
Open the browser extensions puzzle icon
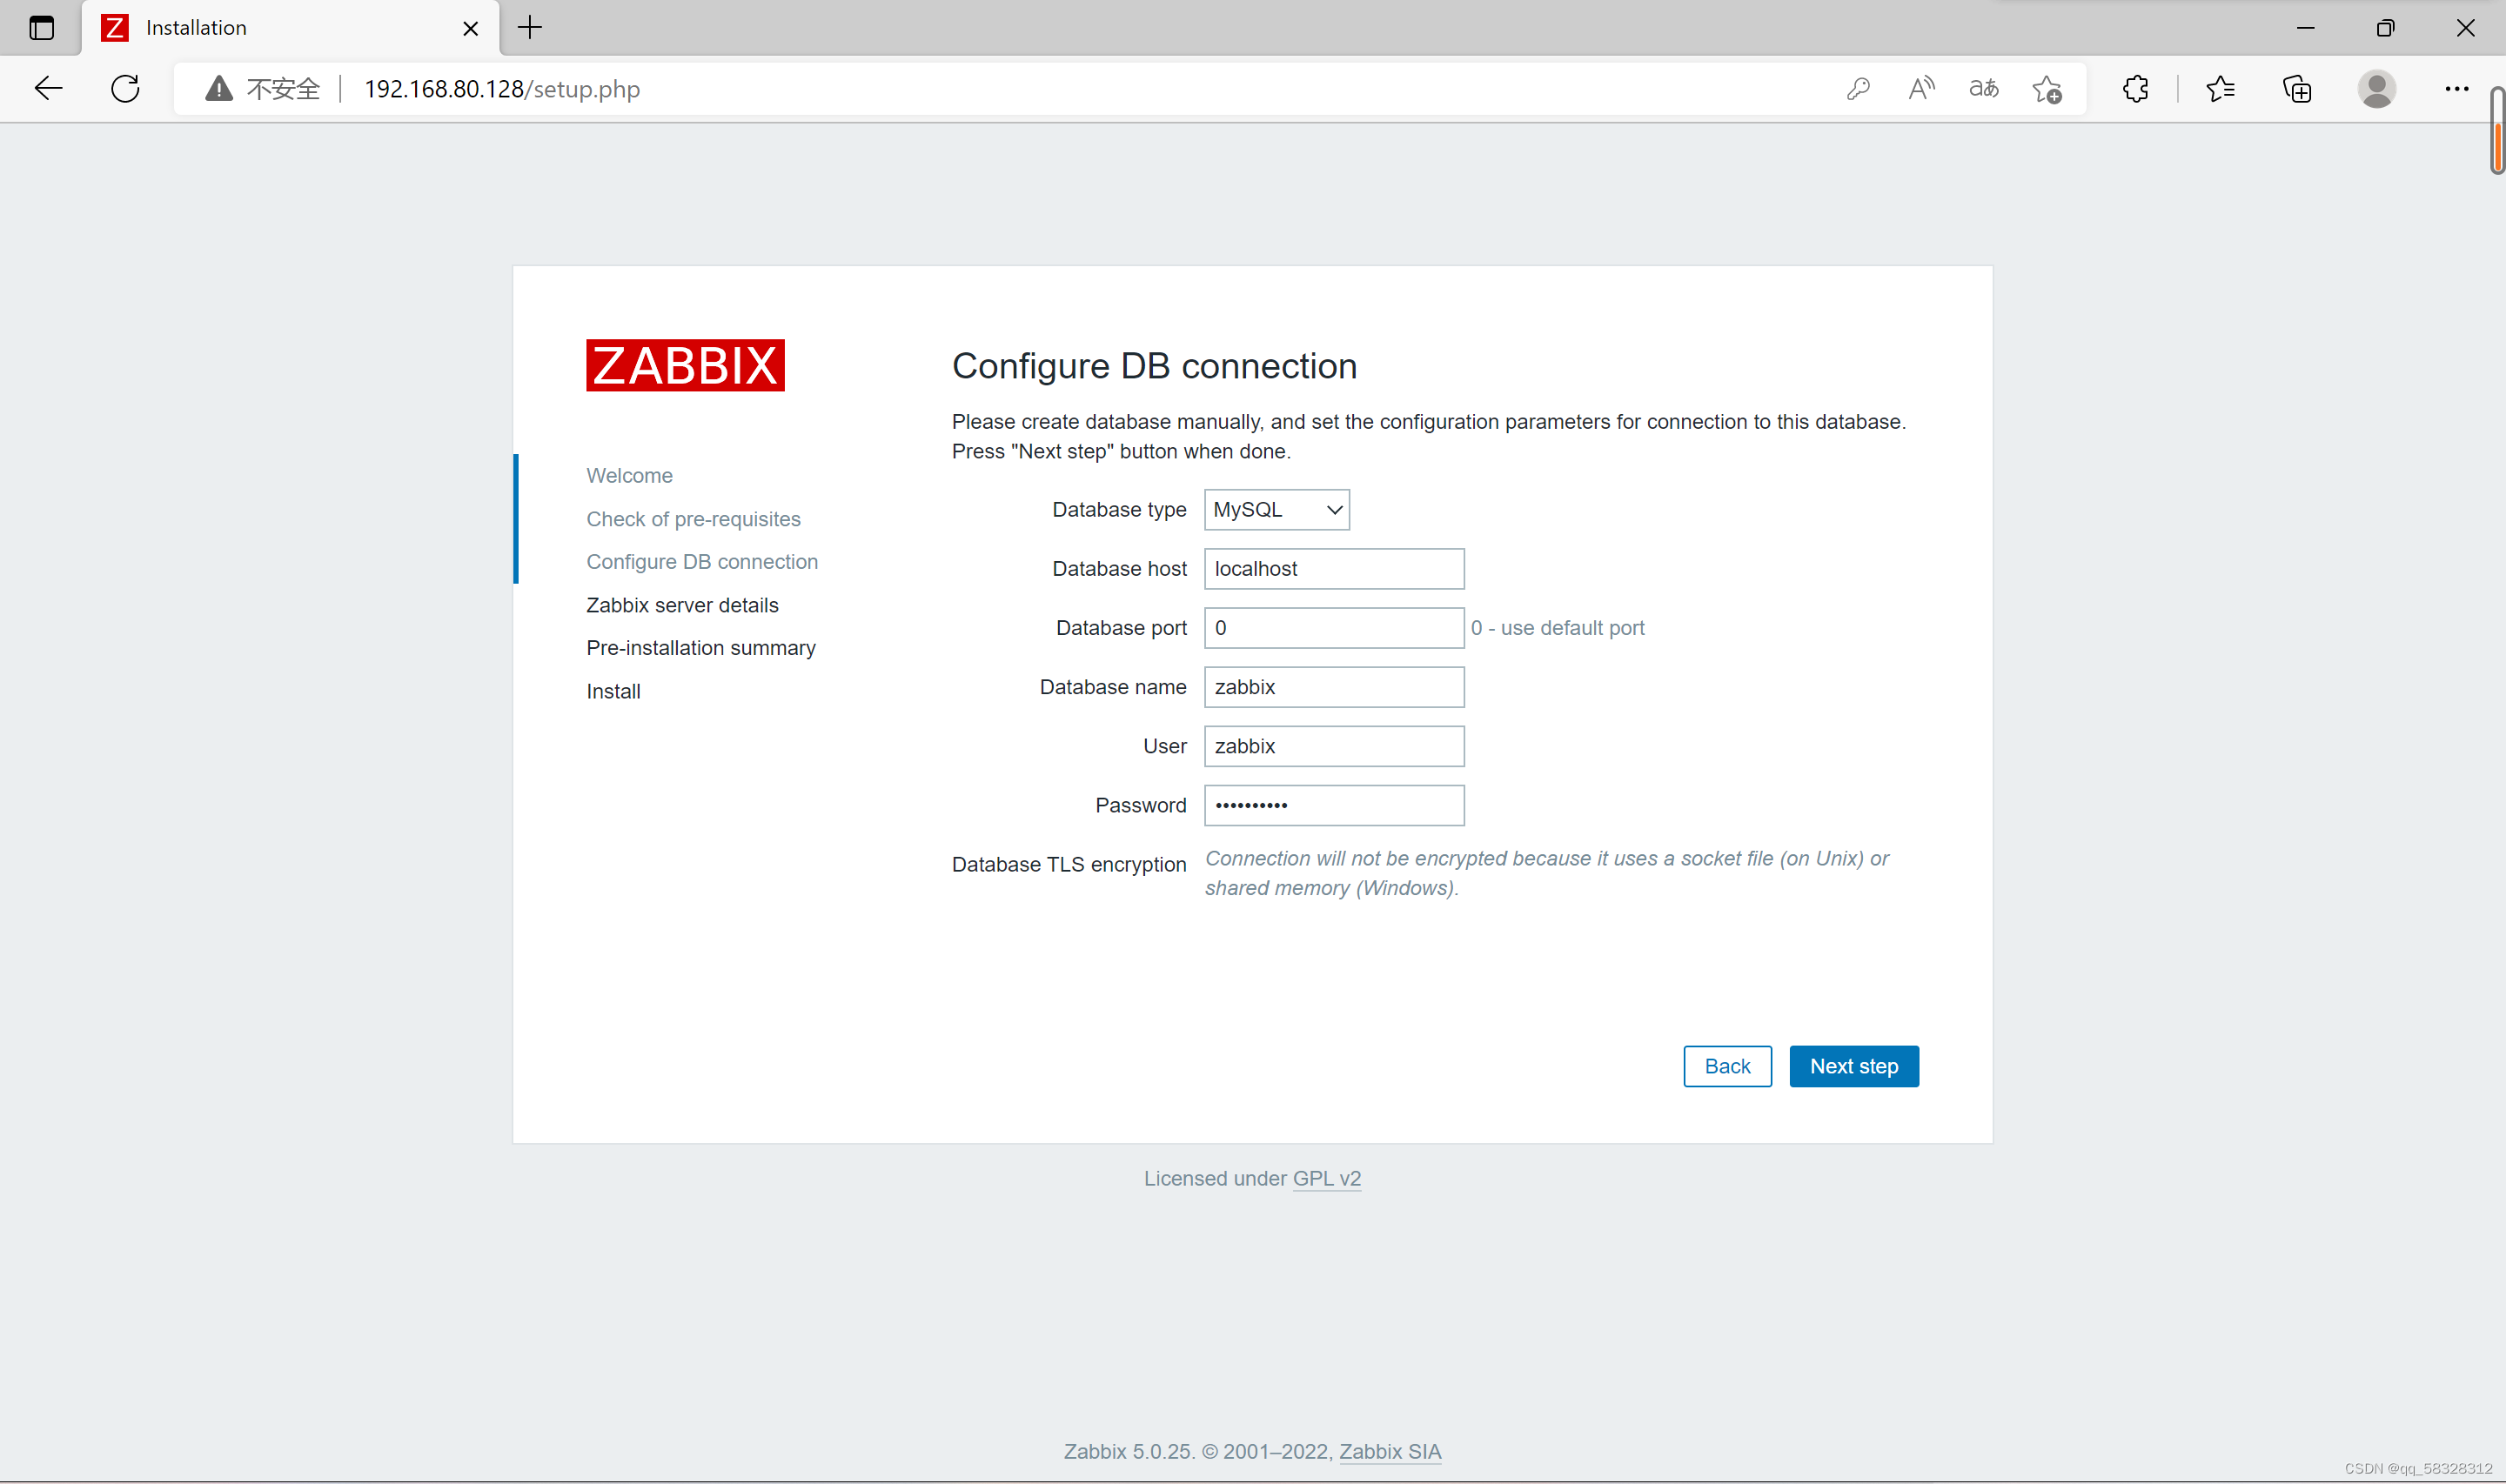[2135, 89]
